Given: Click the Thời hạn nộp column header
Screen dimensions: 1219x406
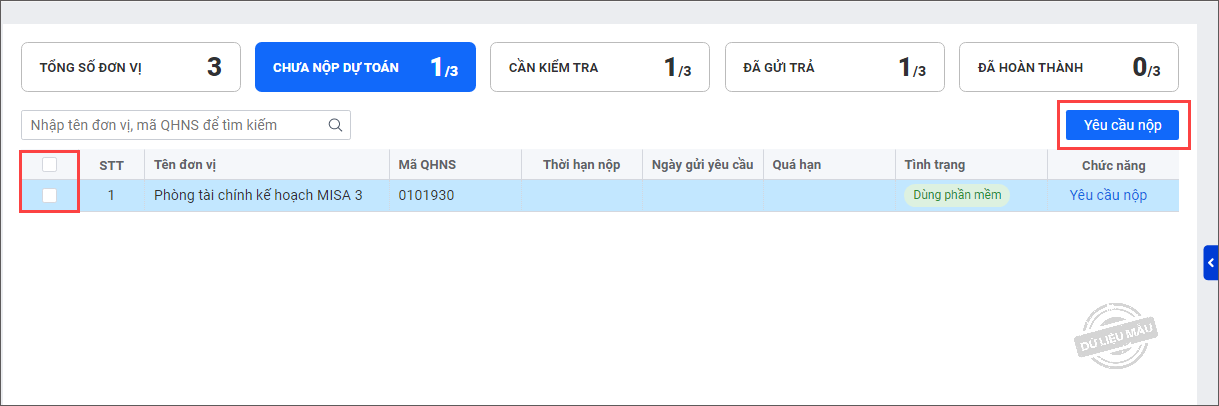Looking at the screenshot, I should [x=581, y=165].
